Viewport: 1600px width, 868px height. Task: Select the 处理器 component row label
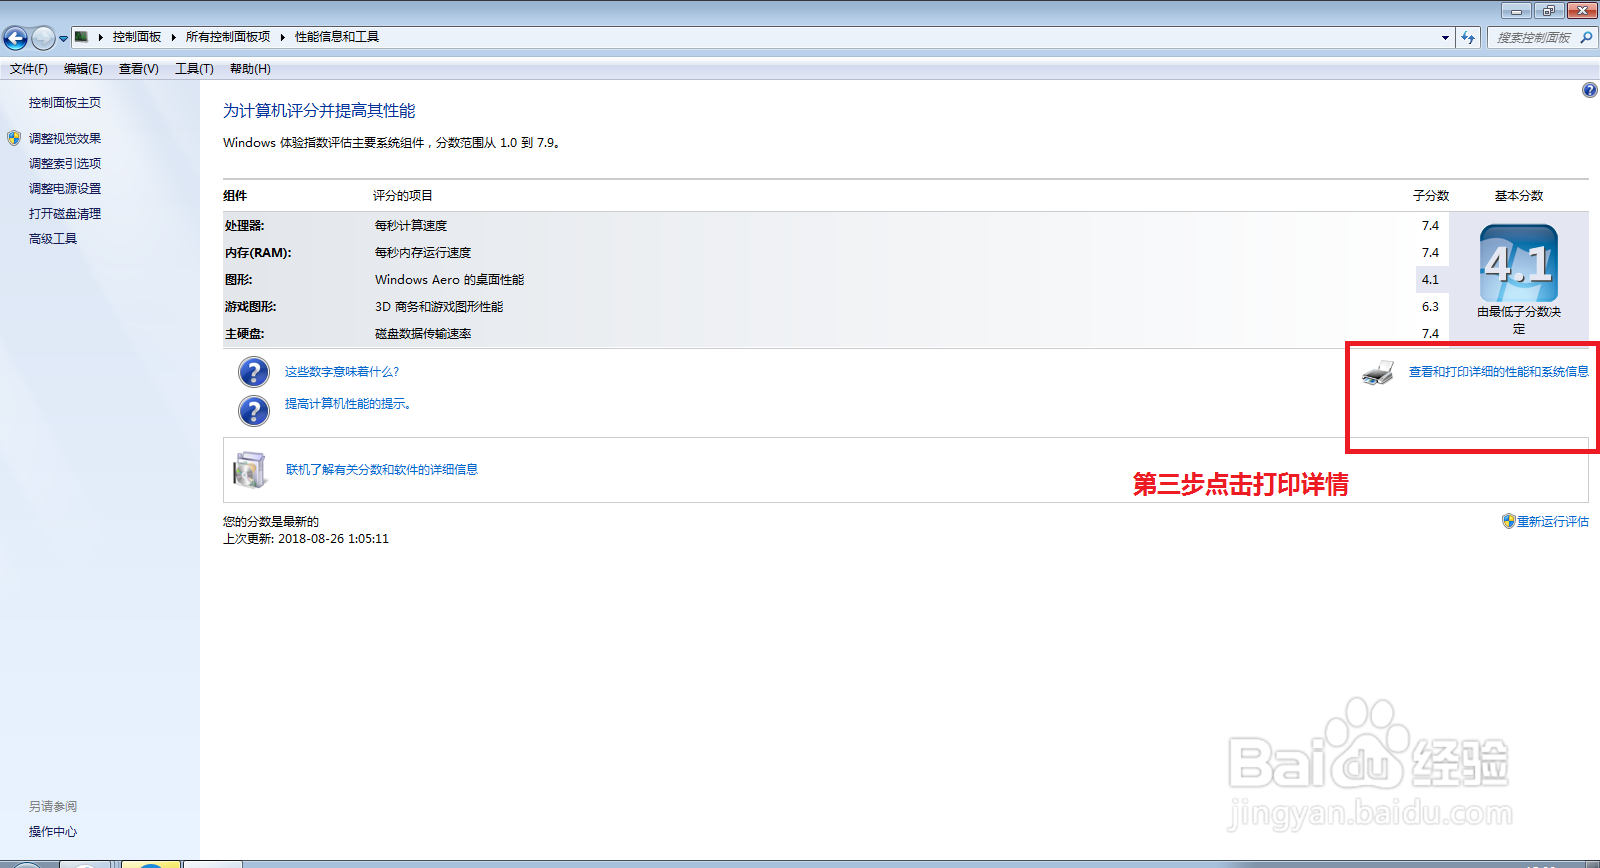(x=245, y=226)
